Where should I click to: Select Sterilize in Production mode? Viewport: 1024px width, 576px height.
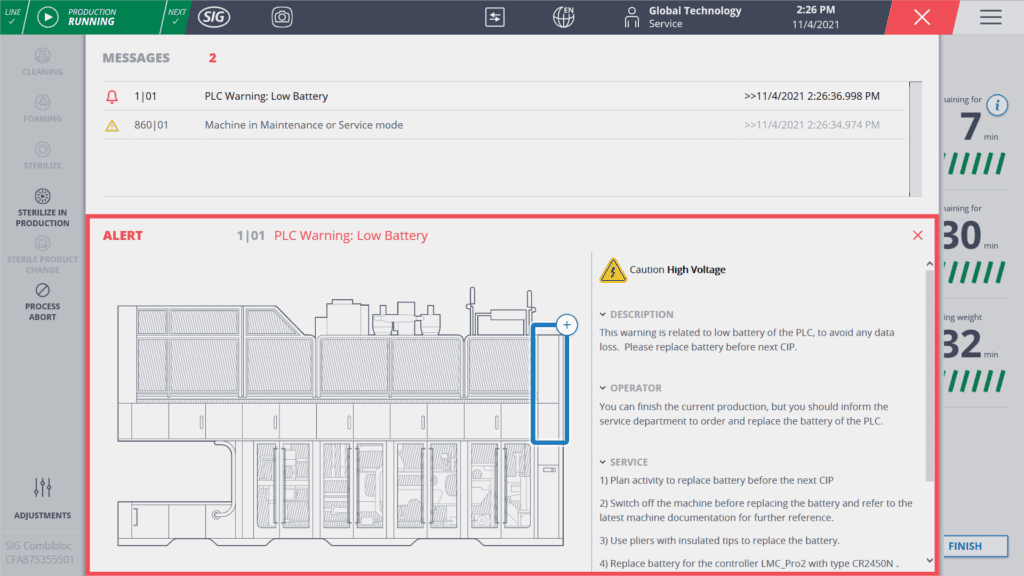coord(42,205)
